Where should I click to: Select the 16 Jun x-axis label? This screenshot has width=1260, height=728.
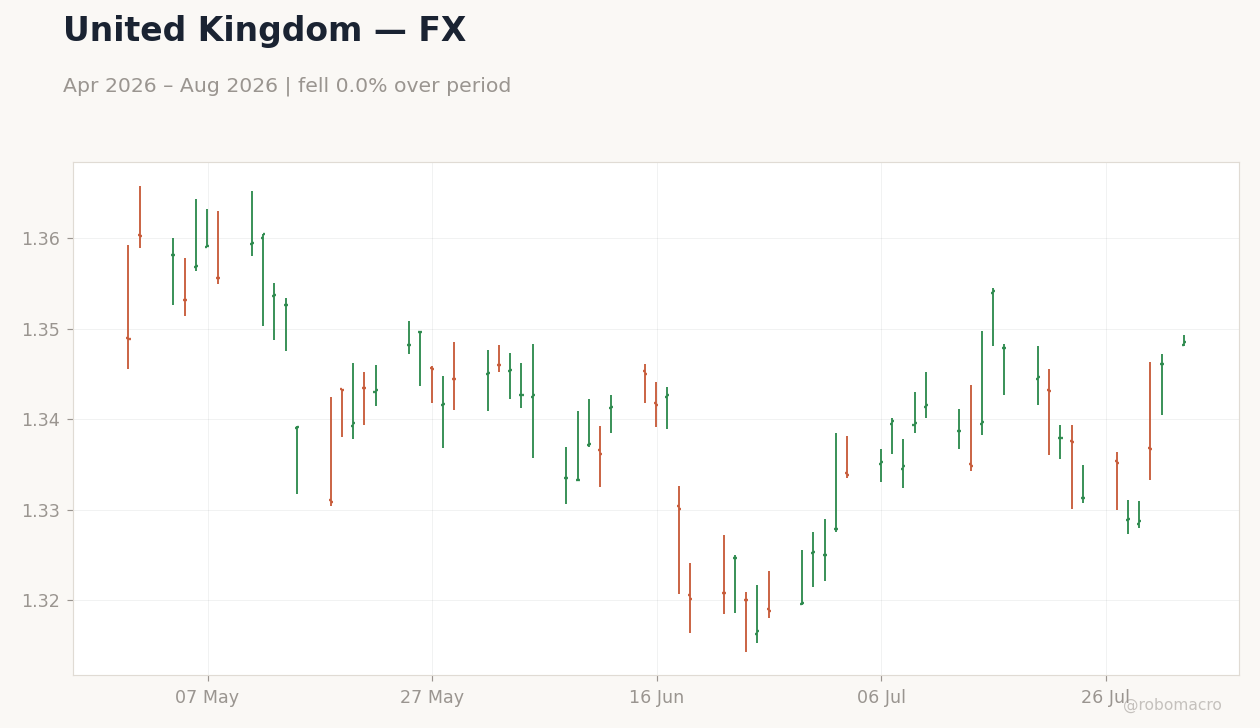click(657, 697)
